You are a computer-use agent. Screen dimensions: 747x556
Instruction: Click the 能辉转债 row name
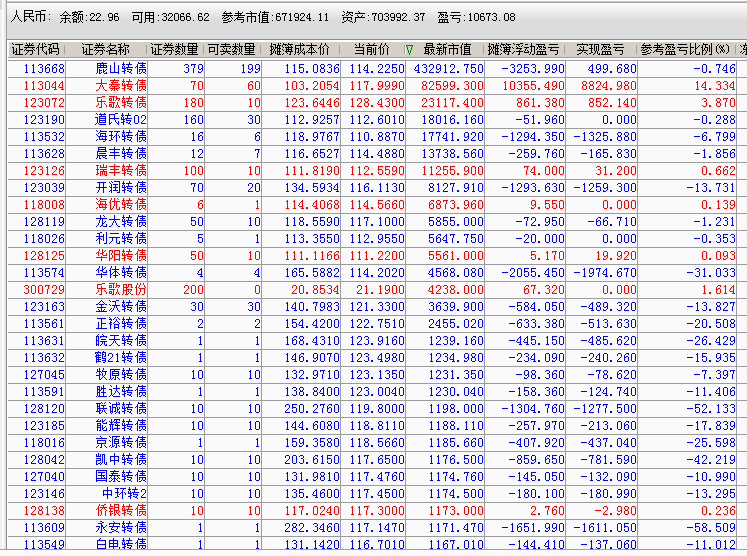pos(121,426)
